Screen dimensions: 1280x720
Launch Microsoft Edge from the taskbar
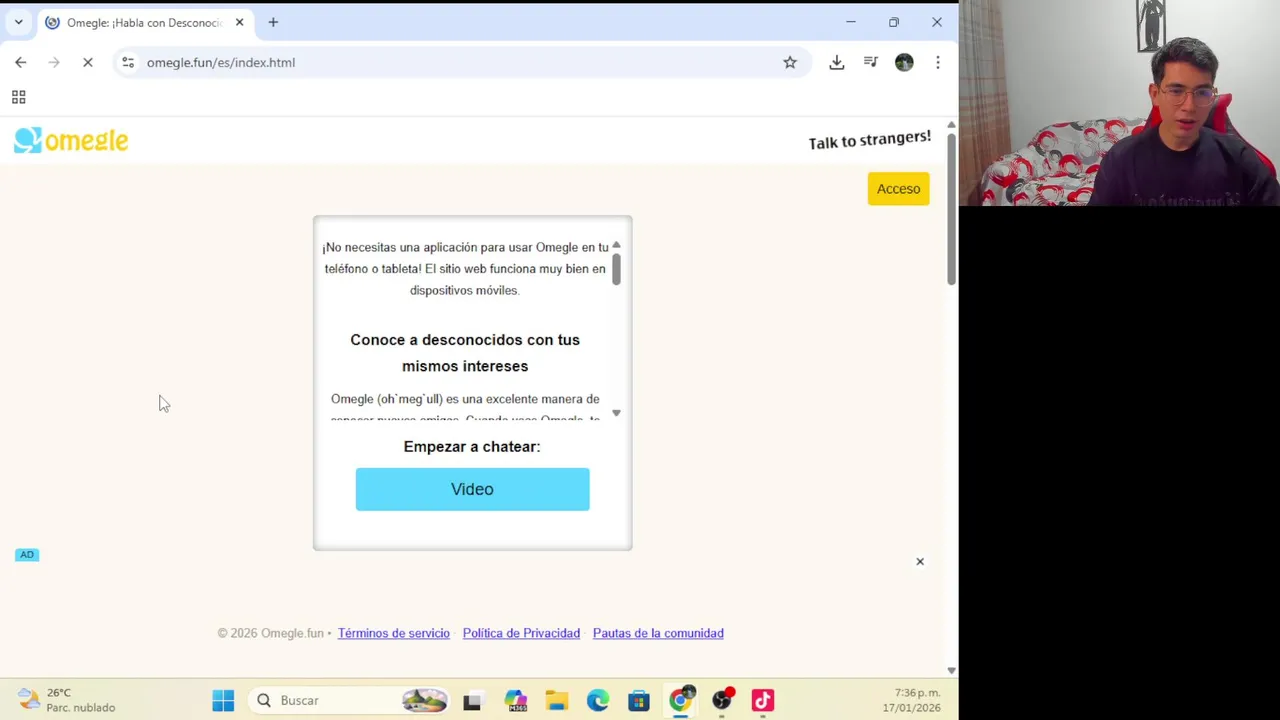coord(597,700)
